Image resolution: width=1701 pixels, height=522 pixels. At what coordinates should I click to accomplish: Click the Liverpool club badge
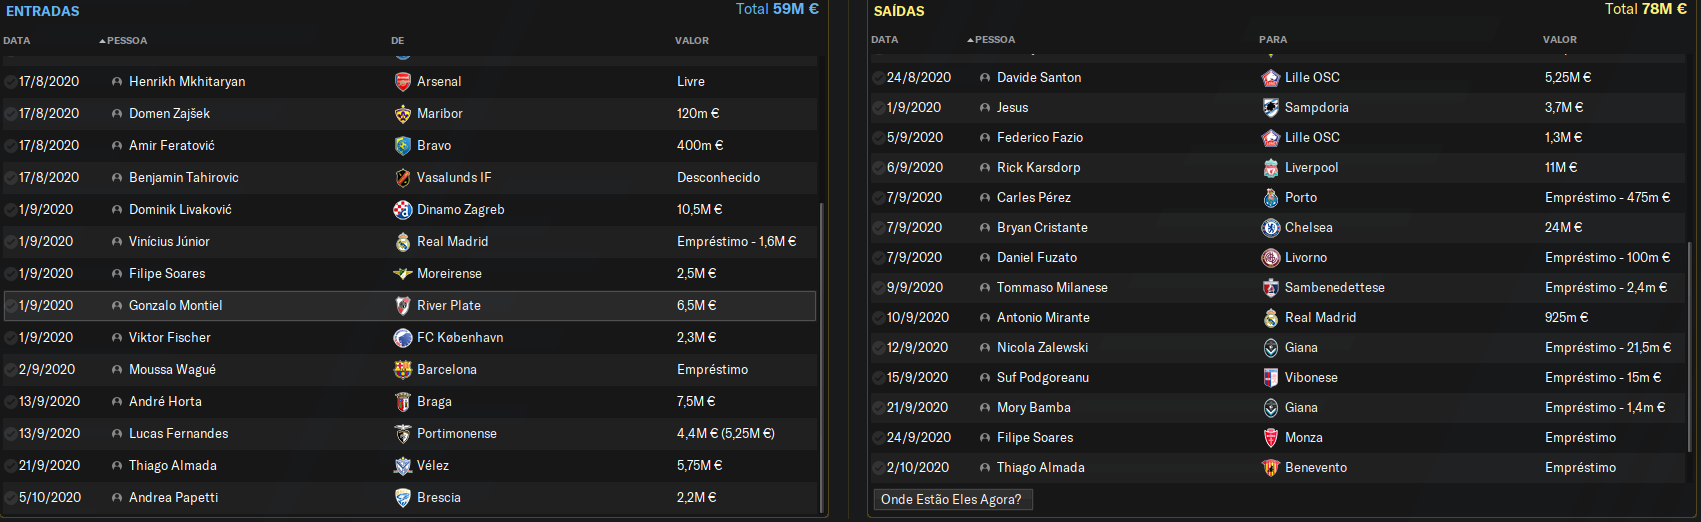(x=1270, y=168)
